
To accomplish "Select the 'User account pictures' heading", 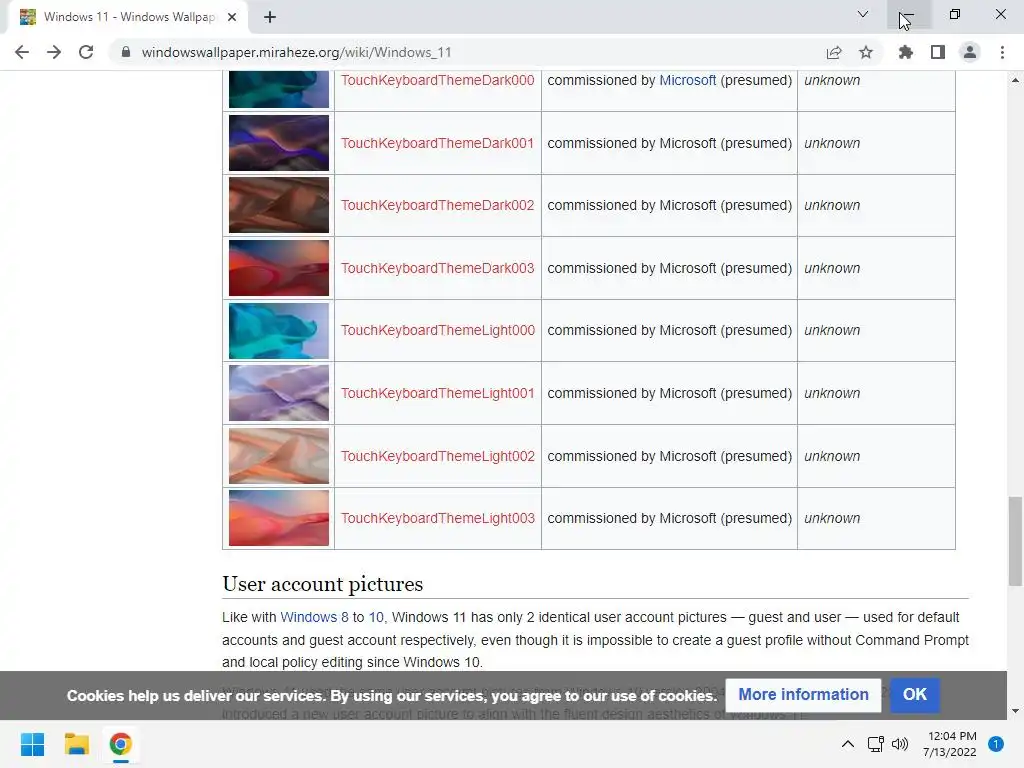I will coord(323,584).
